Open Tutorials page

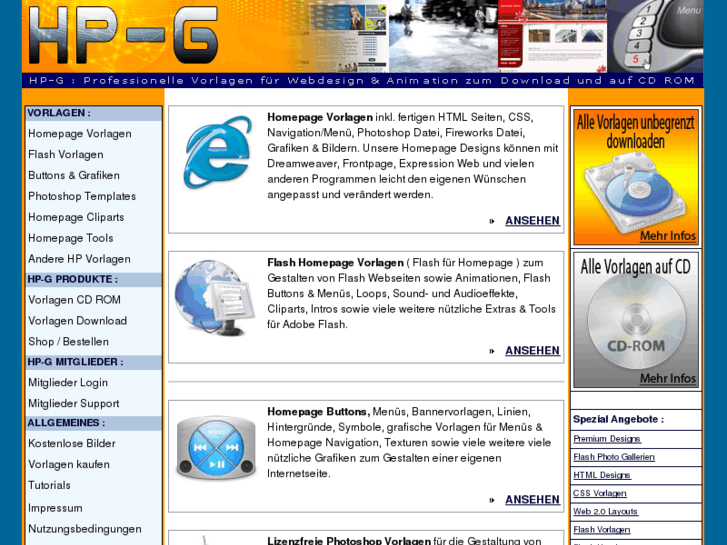pos(49,485)
